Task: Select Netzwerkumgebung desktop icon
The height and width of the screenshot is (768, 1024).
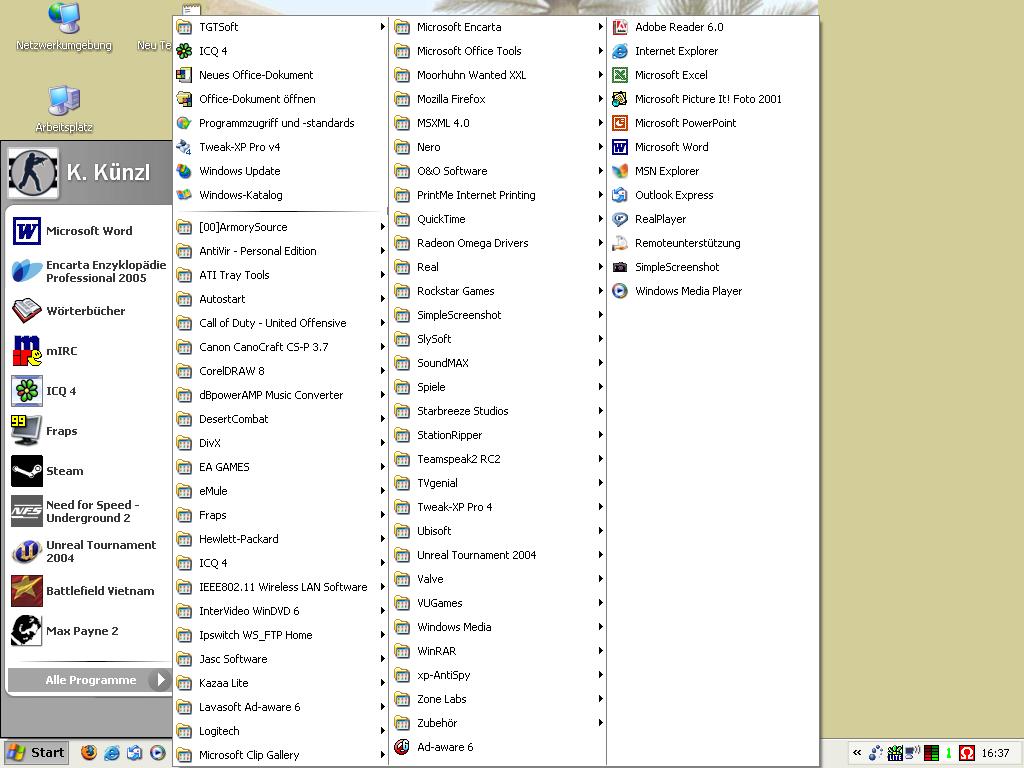Action: click(64, 27)
